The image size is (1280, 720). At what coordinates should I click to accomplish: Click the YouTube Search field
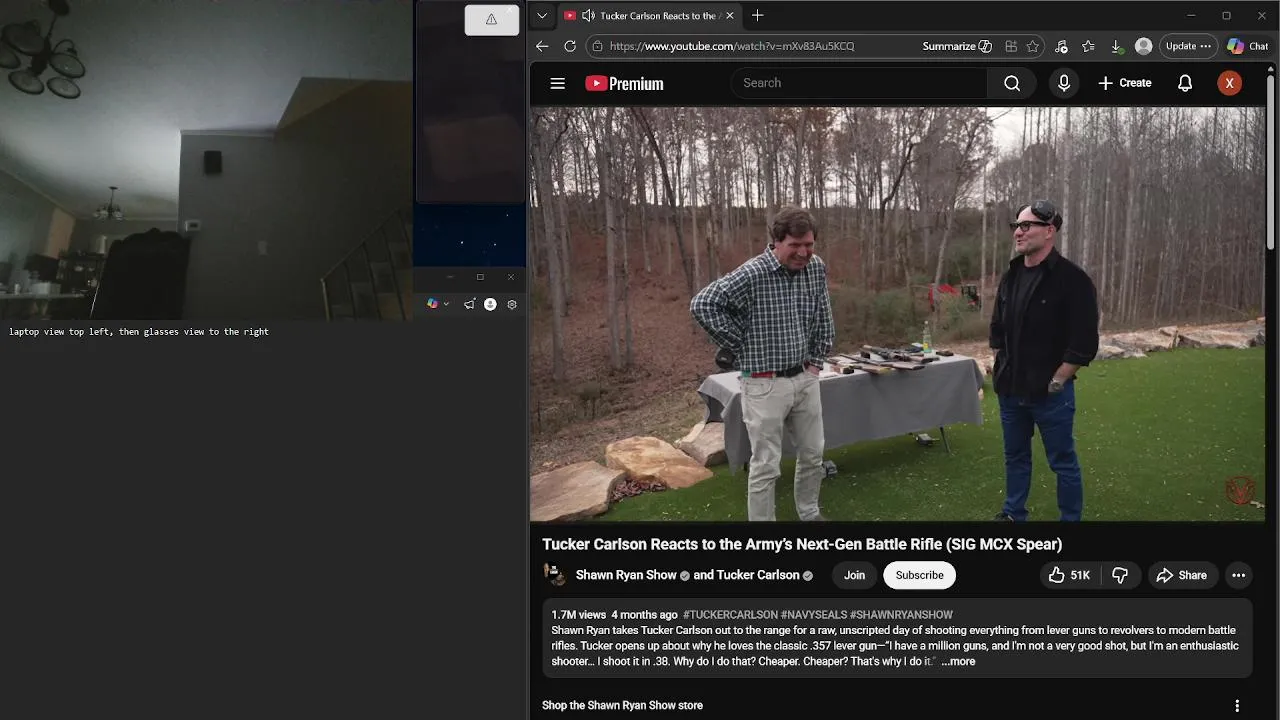[x=860, y=83]
